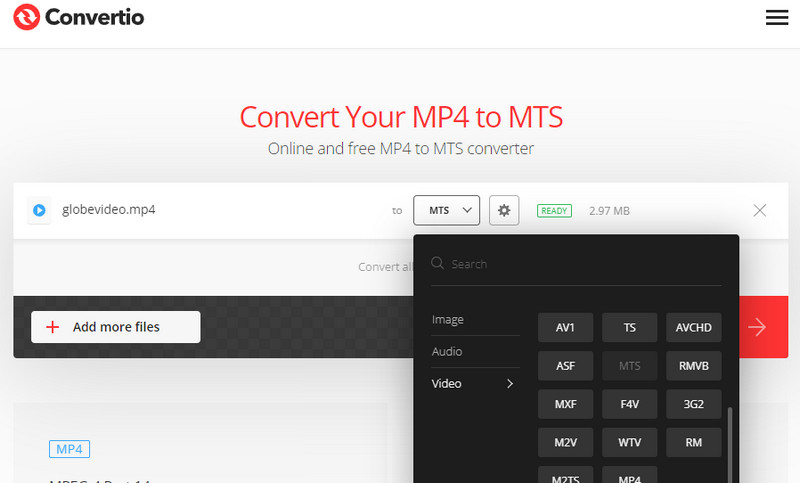
Task: Click the Convertio logo icon
Action: point(29,17)
